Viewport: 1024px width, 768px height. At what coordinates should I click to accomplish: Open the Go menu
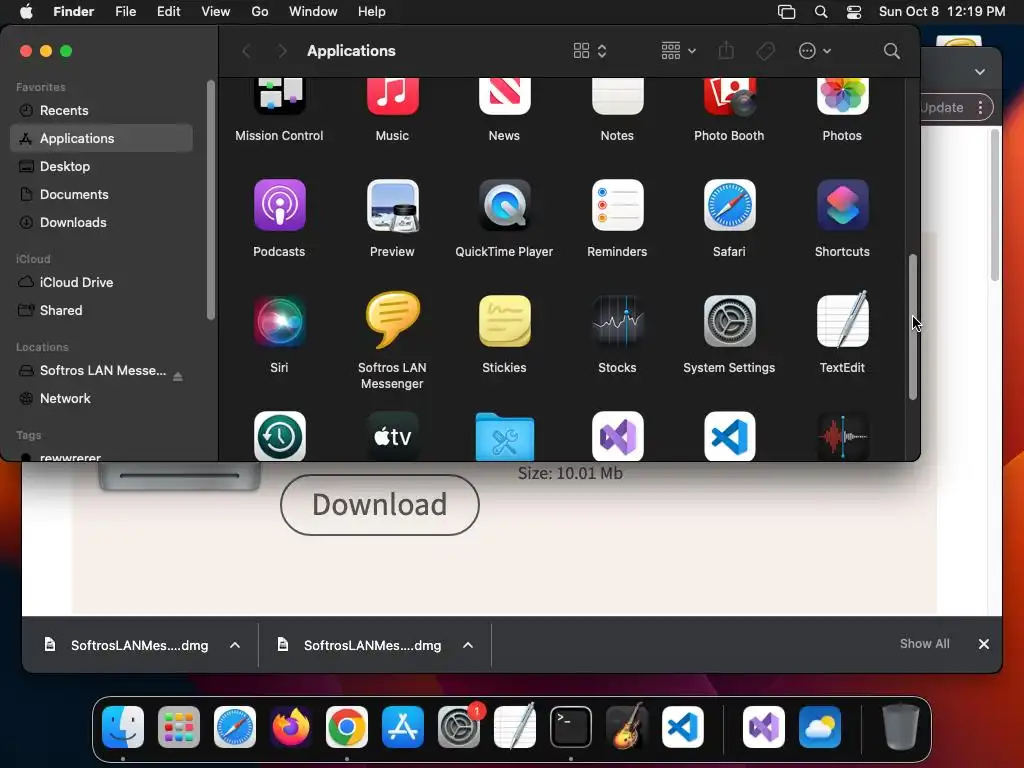tap(260, 12)
